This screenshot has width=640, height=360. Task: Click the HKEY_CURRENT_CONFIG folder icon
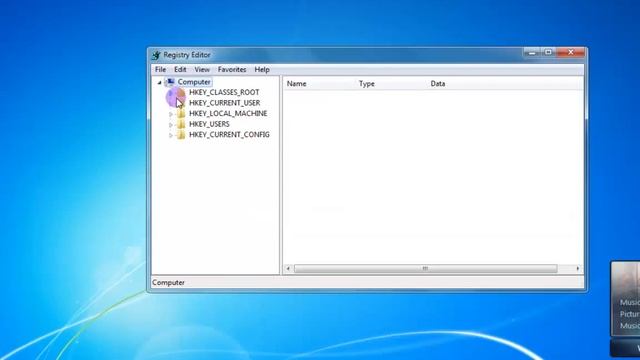tap(181, 135)
